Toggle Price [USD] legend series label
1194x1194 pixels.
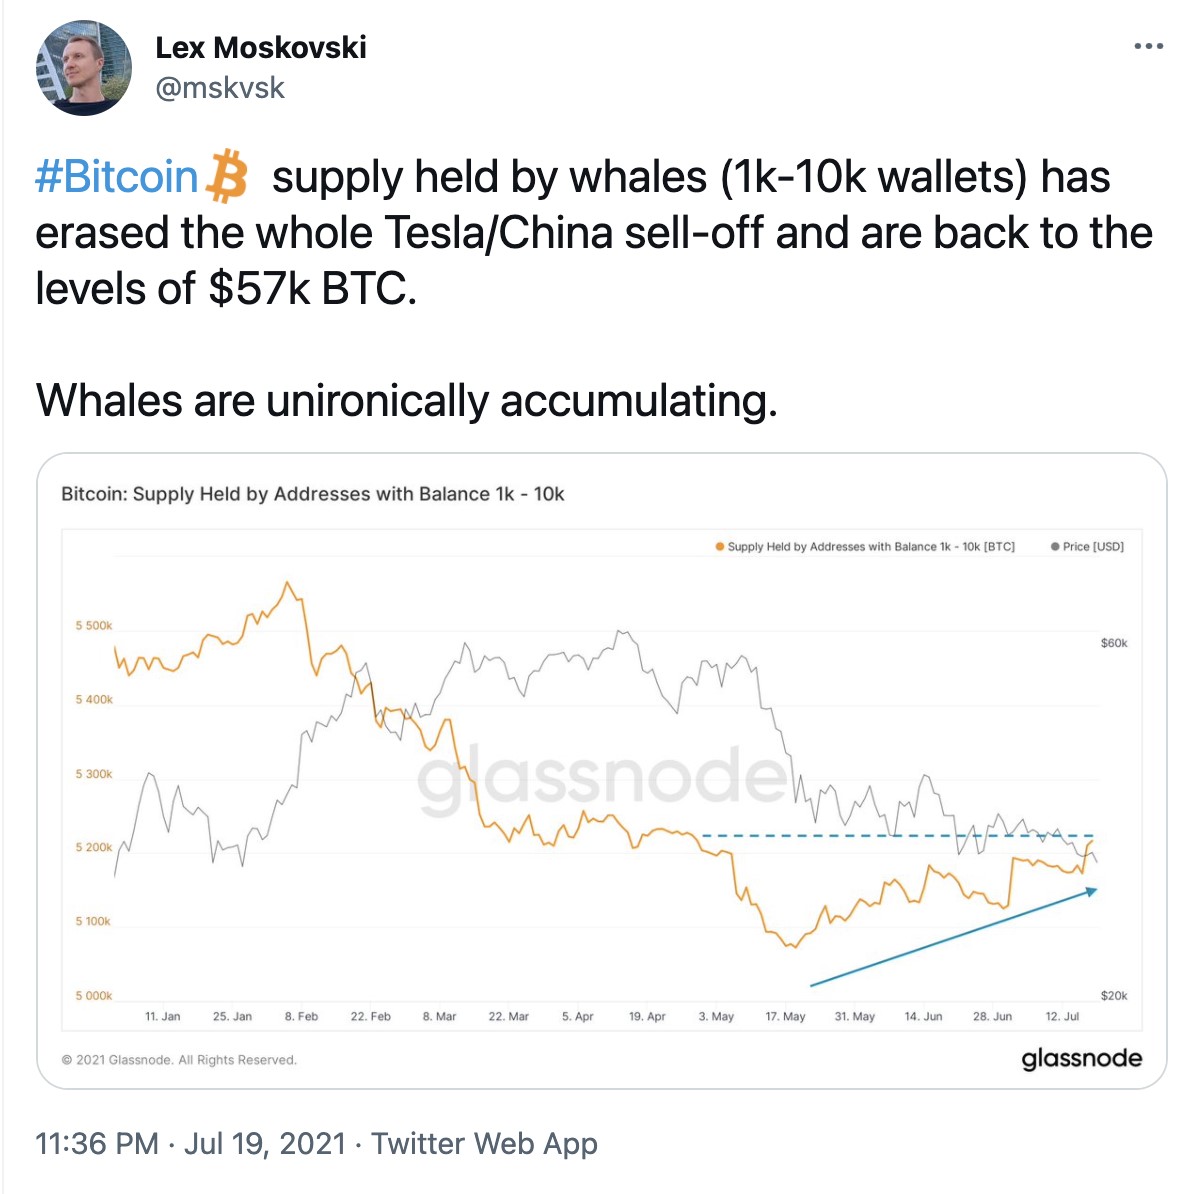[1093, 547]
